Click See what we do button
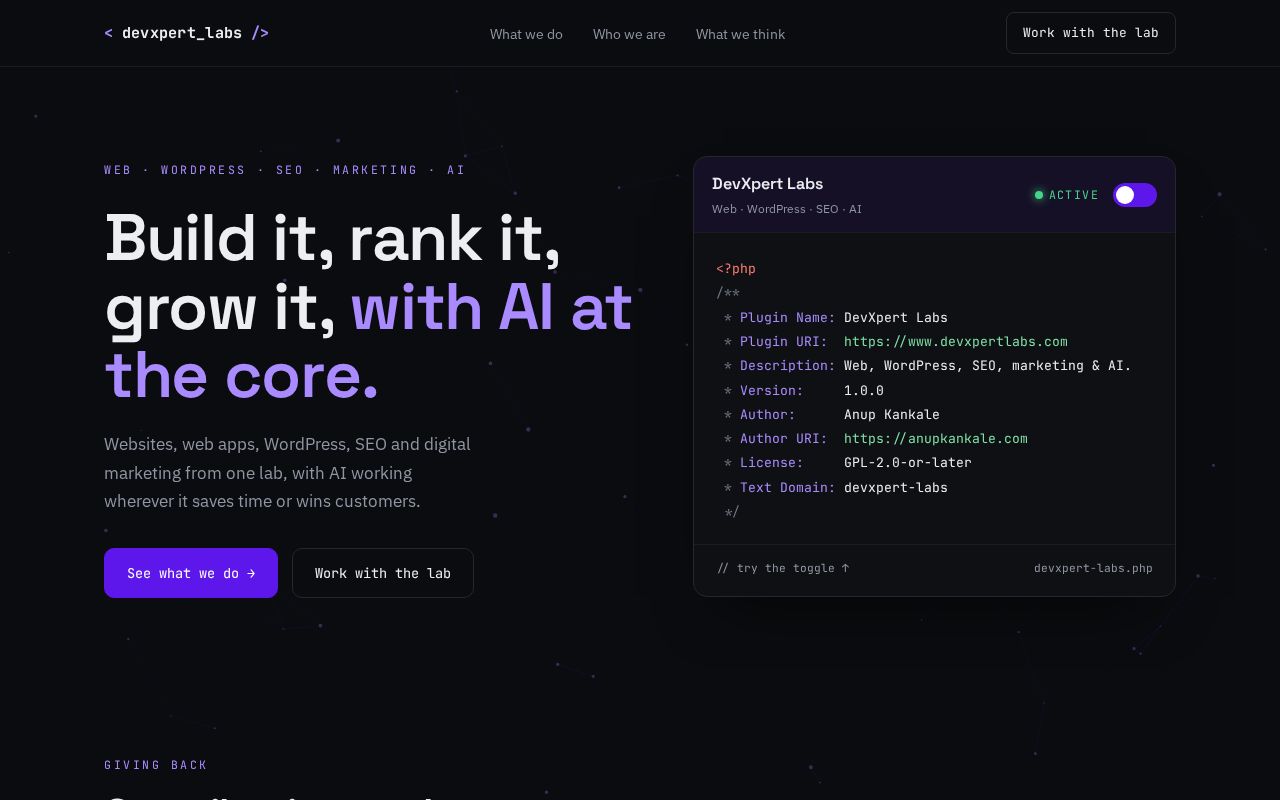Screen dimensions: 1280x800 191,573
